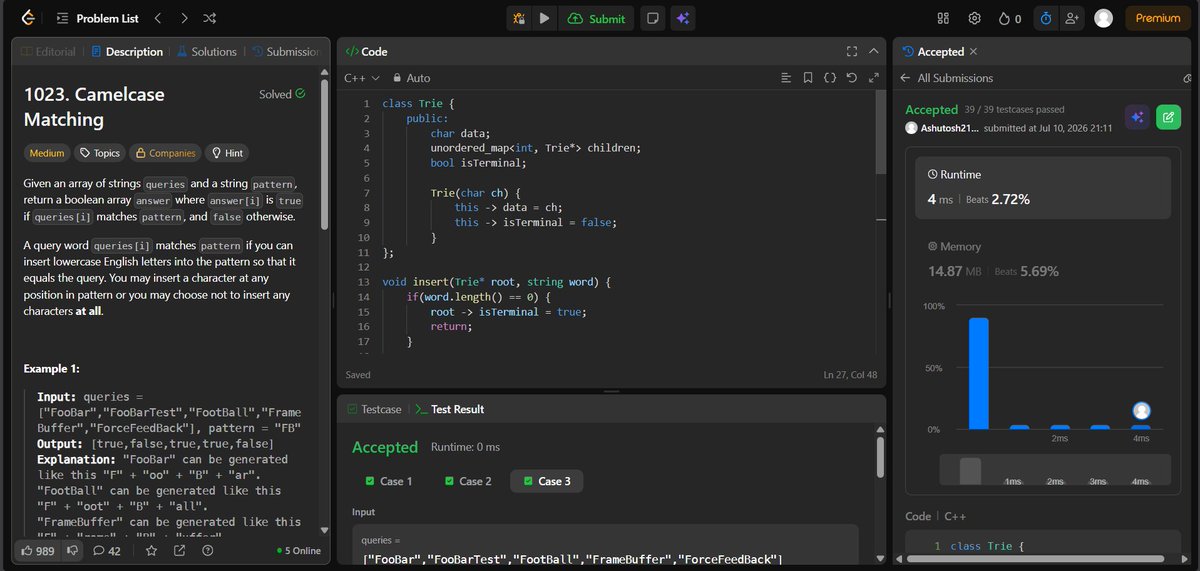Toggle the timer stopwatch icon
Image resolution: width=1200 pixels, height=571 pixels.
[1046, 18]
